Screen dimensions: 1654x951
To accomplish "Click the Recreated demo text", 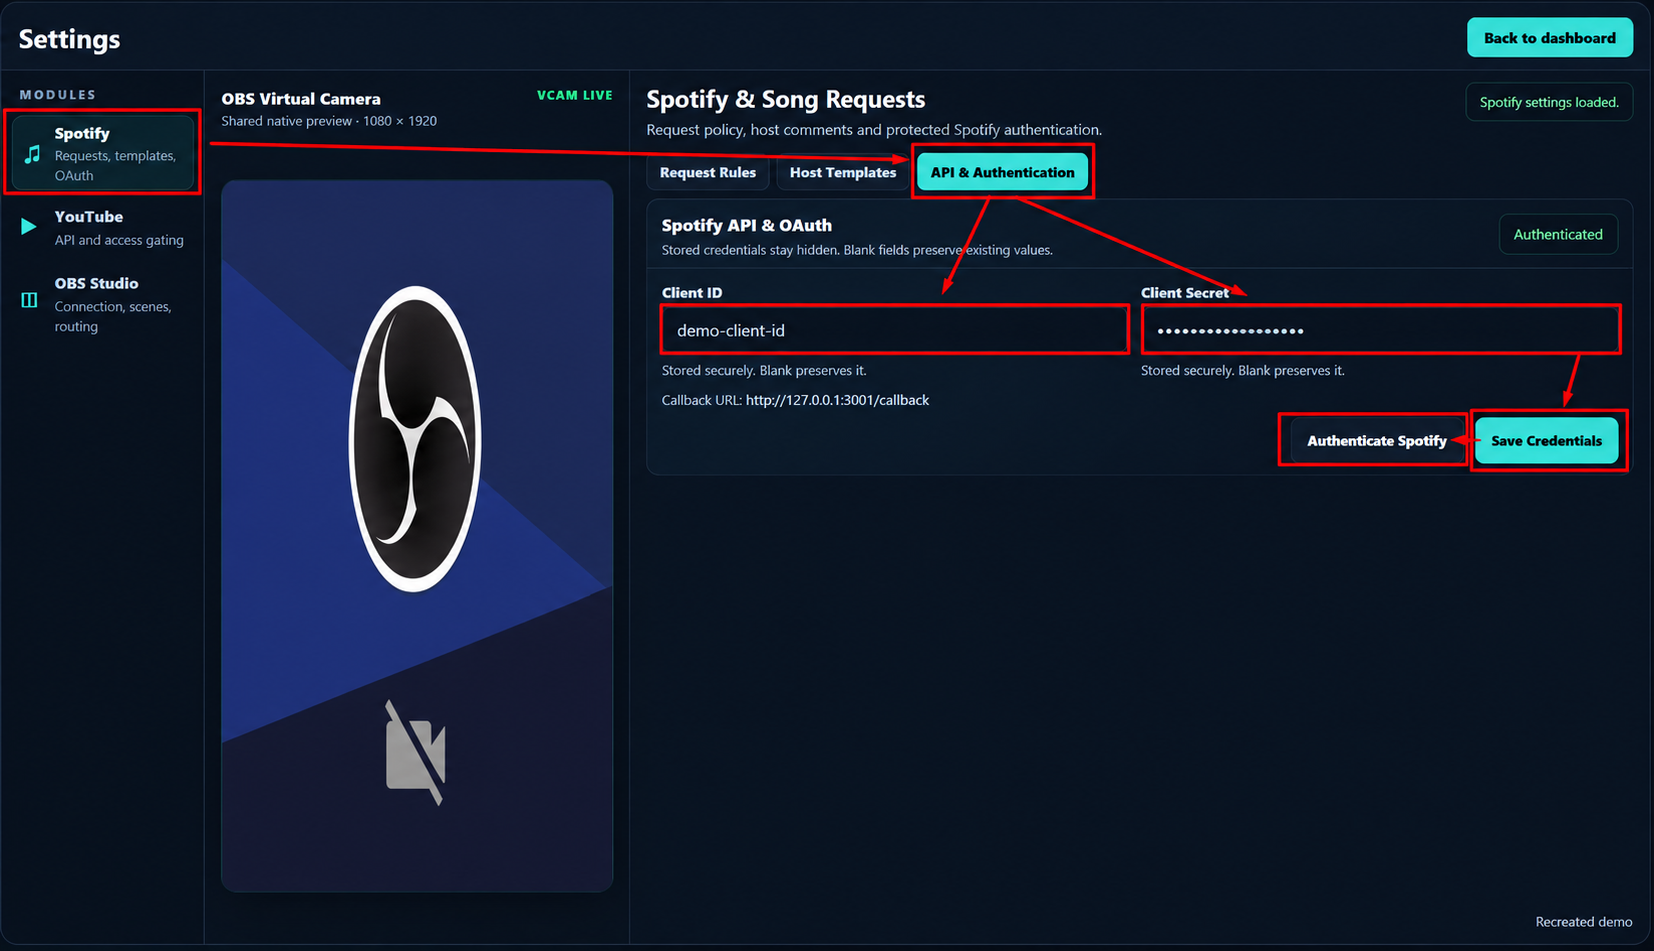I will click(x=1584, y=922).
